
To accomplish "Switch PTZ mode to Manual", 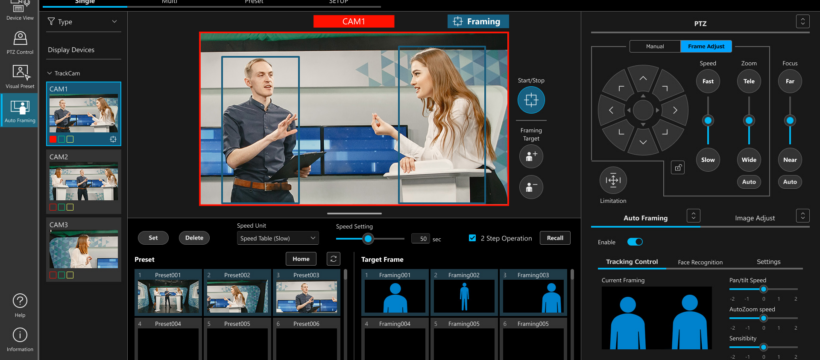I will (x=655, y=47).
